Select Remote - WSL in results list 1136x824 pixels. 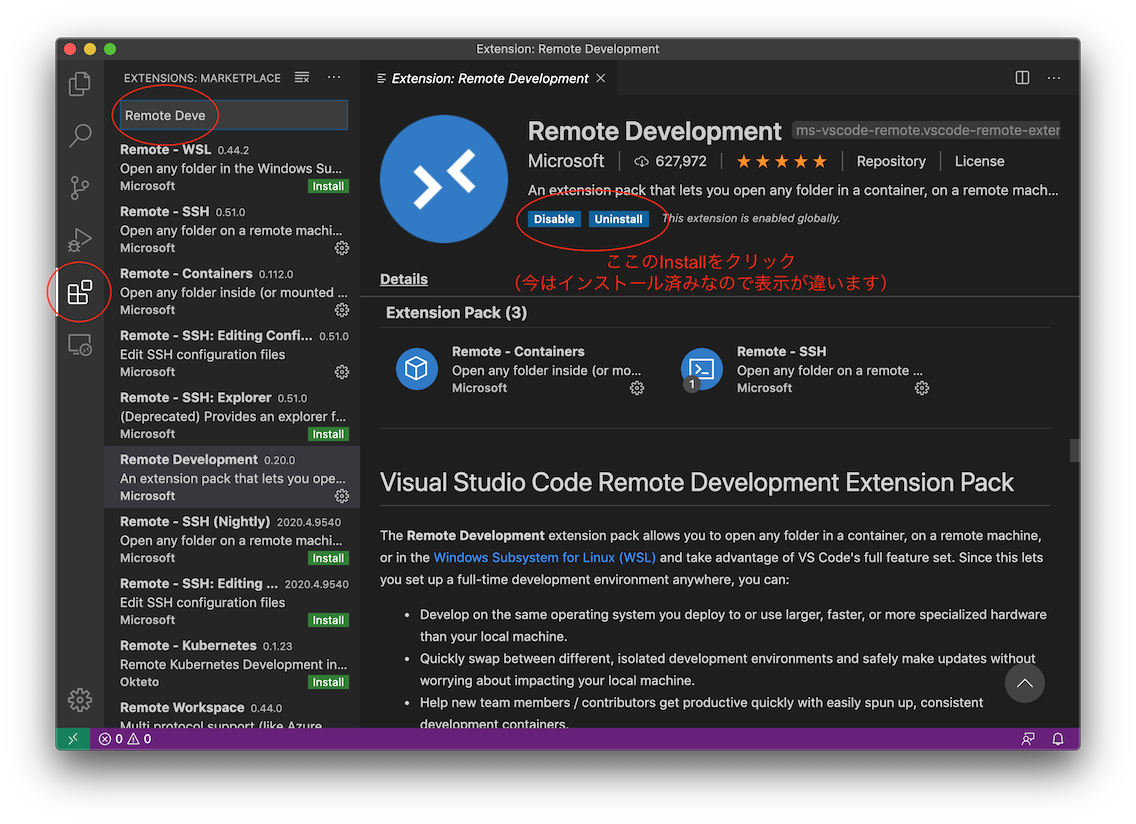(x=233, y=167)
